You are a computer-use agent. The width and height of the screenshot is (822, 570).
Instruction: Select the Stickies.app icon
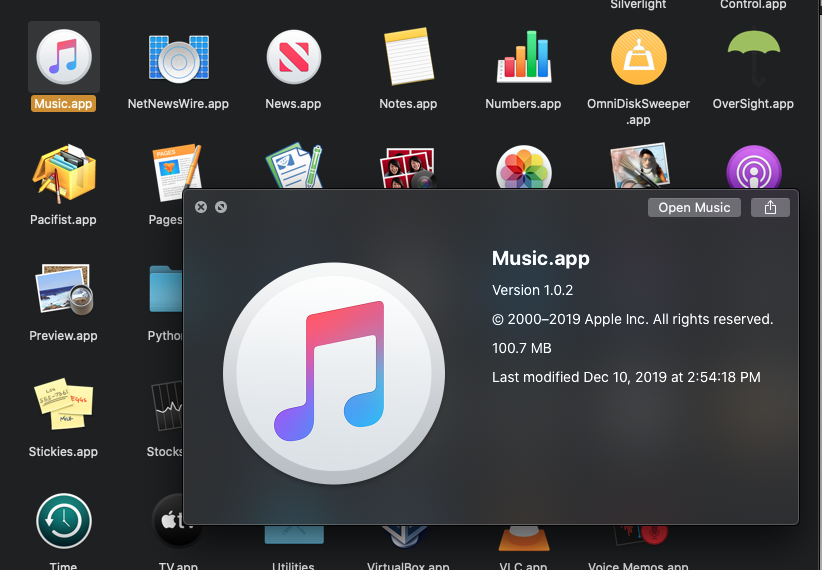click(64, 404)
